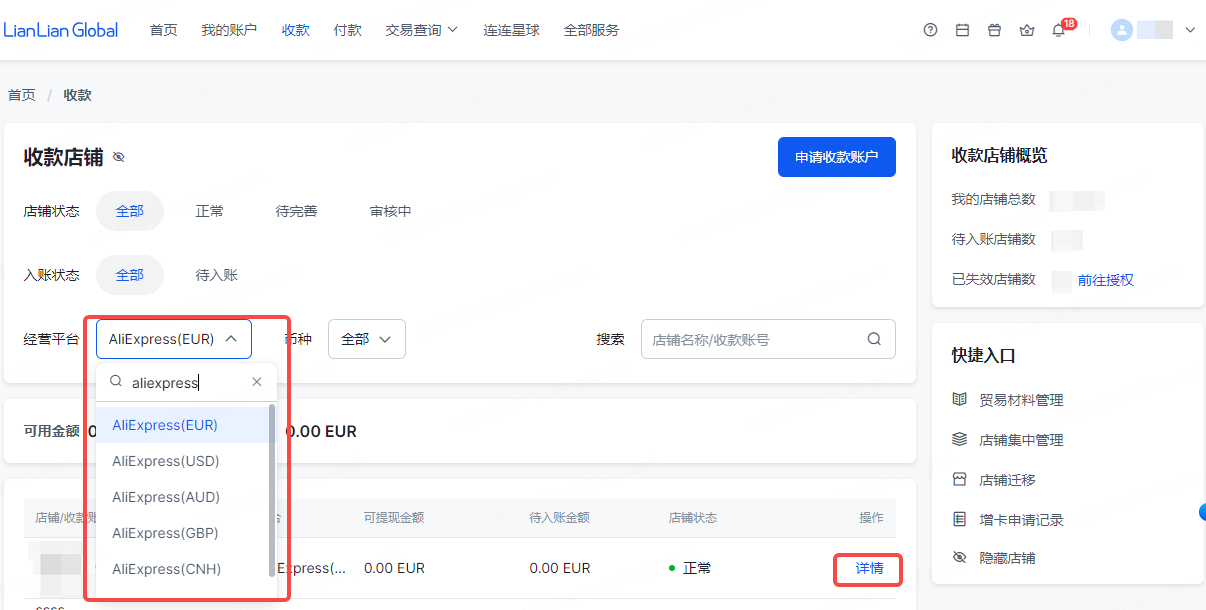Filter 入账状态 by 待入账
1206x610 pixels.
pyautogui.click(x=217, y=275)
